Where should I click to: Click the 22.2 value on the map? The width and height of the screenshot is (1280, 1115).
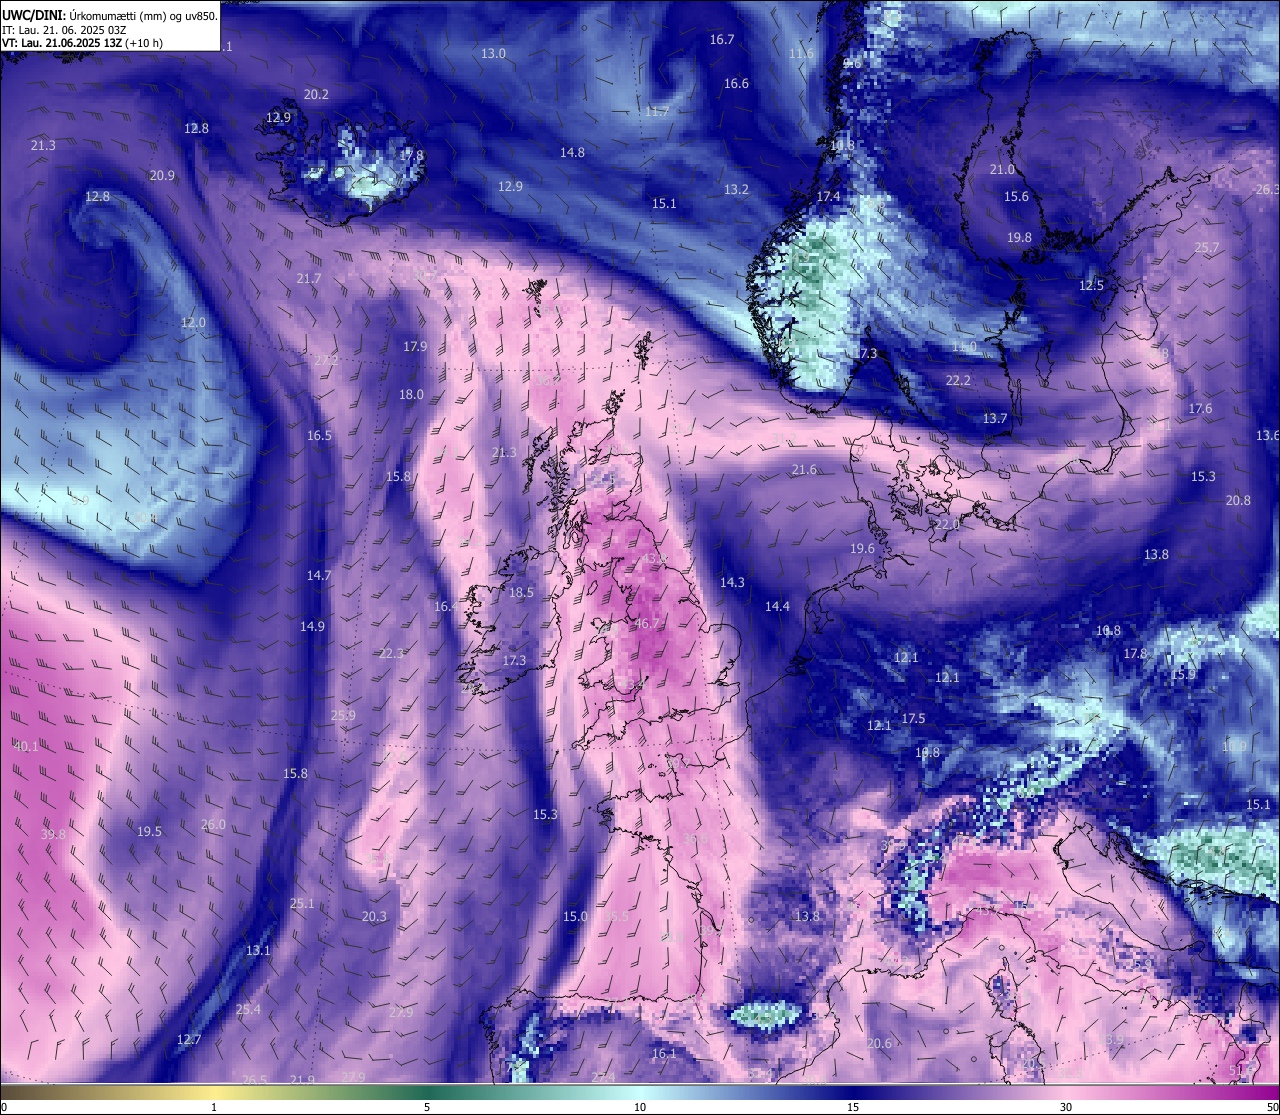pos(958,380)
